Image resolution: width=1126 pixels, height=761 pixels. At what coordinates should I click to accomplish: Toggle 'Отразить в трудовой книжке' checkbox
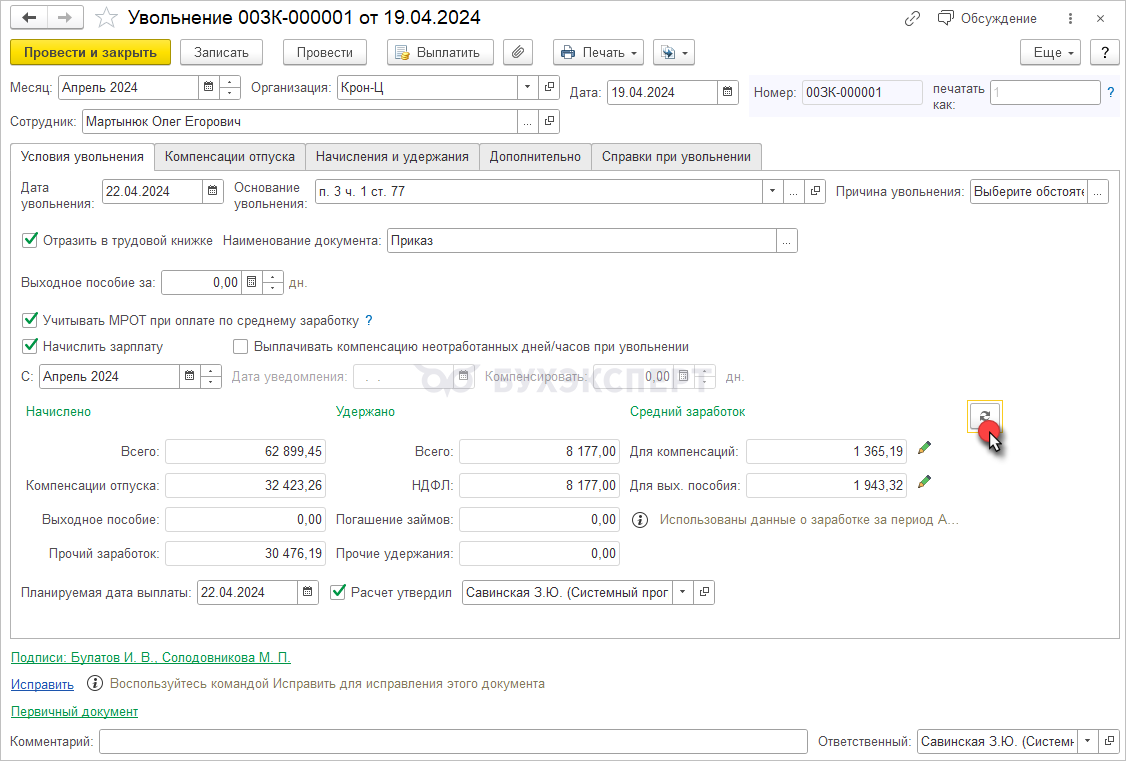(x=29, y=240)
